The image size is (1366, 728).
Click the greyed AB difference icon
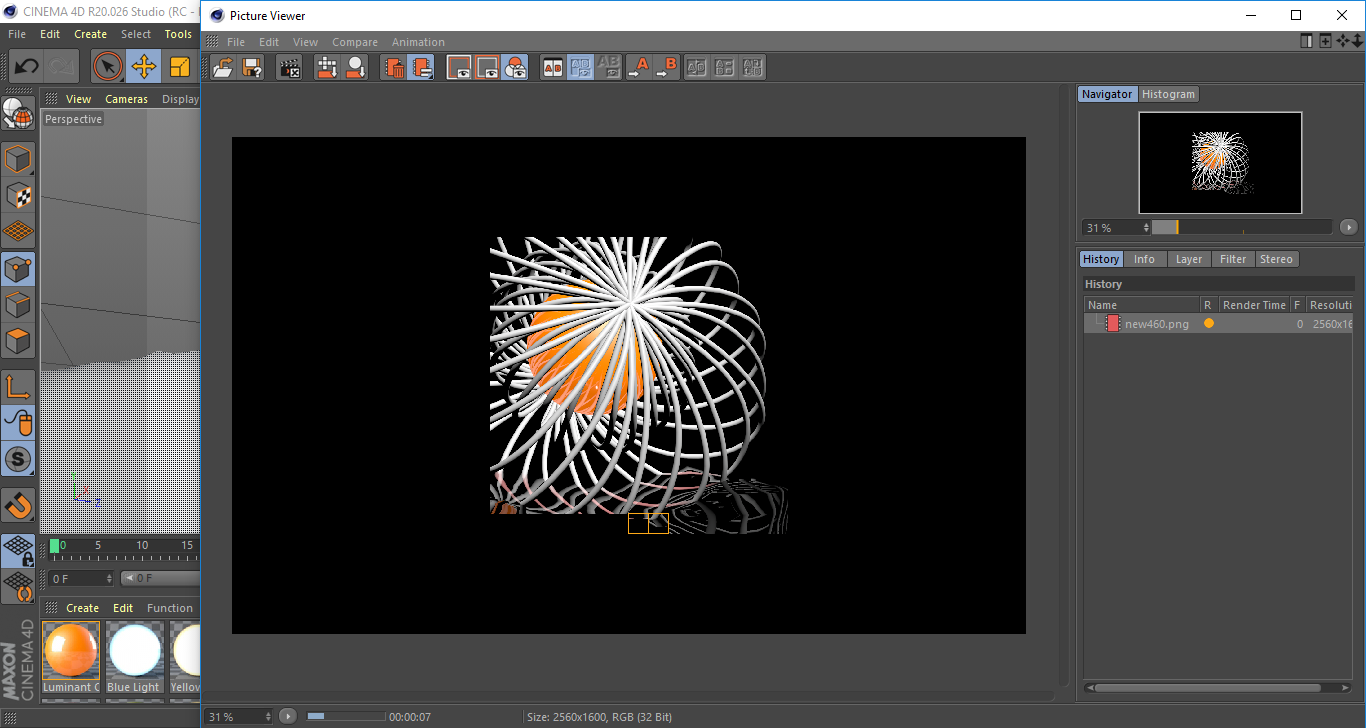click(608, 68)
